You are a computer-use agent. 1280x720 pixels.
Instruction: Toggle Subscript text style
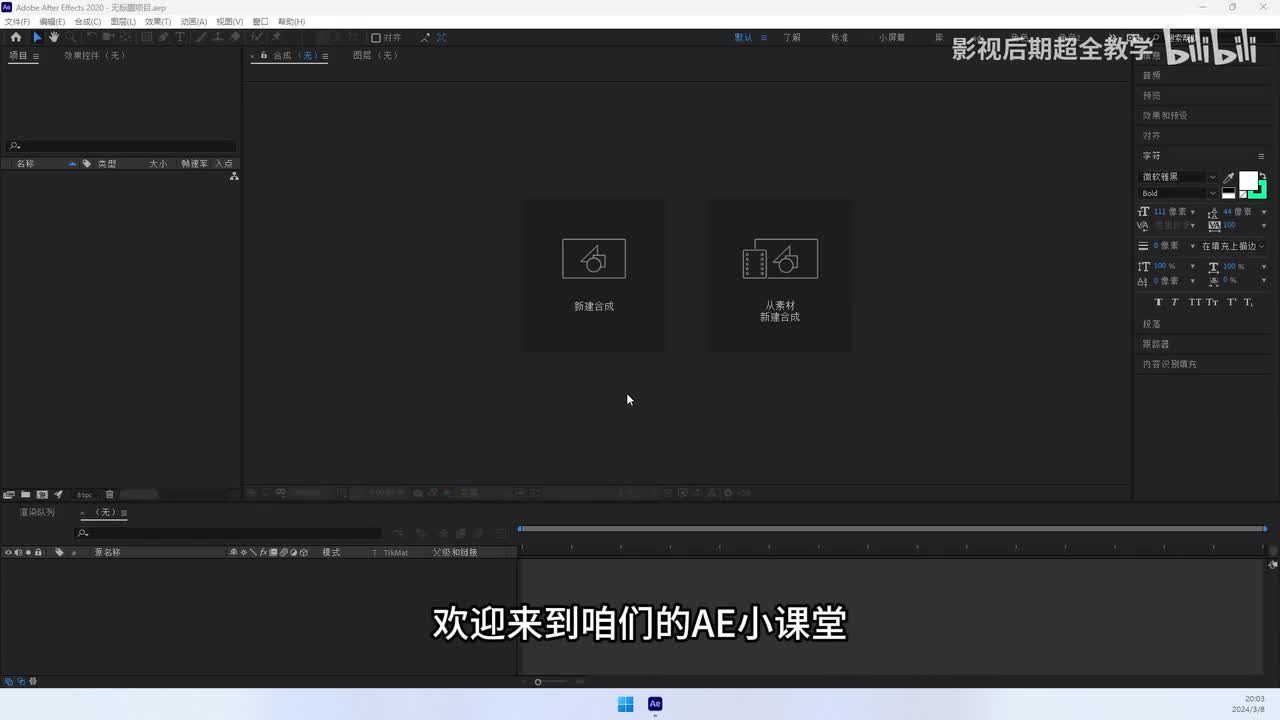[x=1249, y=302]
